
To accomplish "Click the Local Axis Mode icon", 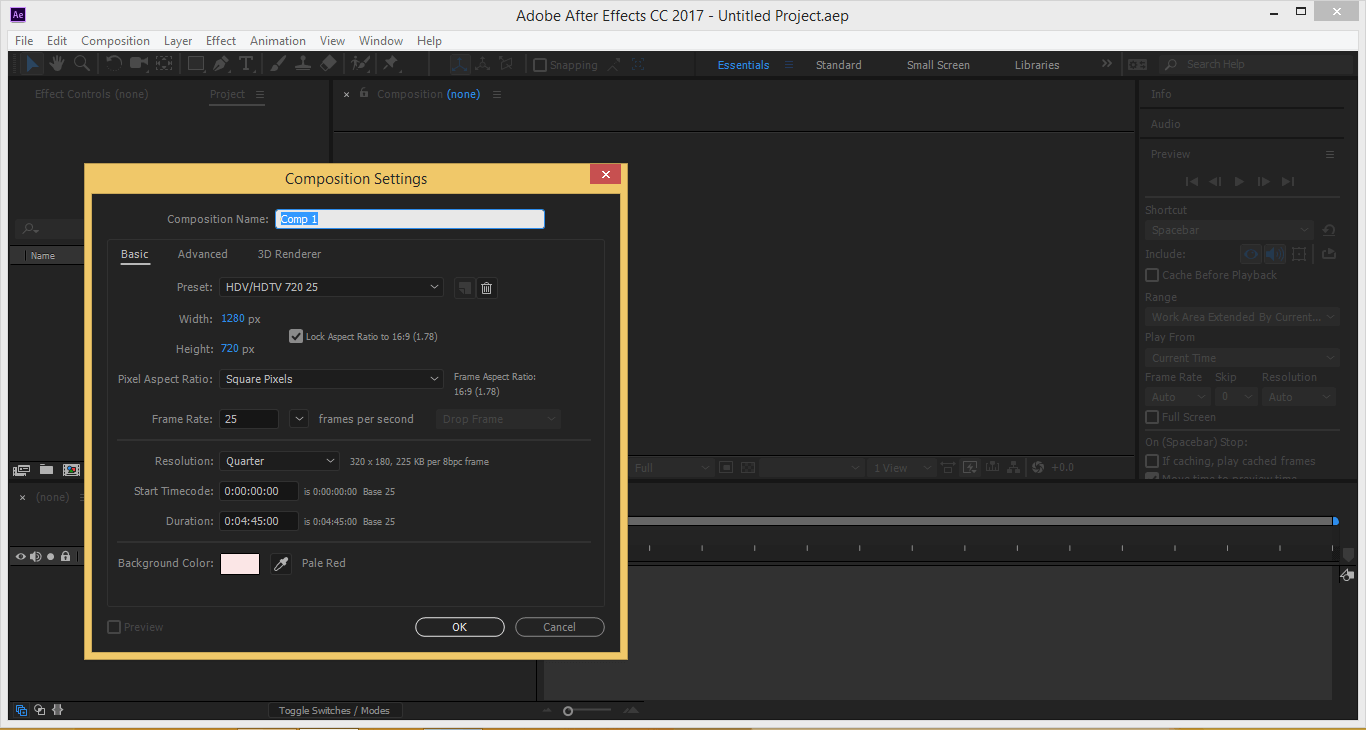I will pyautogui.click(x=459, y=64).
